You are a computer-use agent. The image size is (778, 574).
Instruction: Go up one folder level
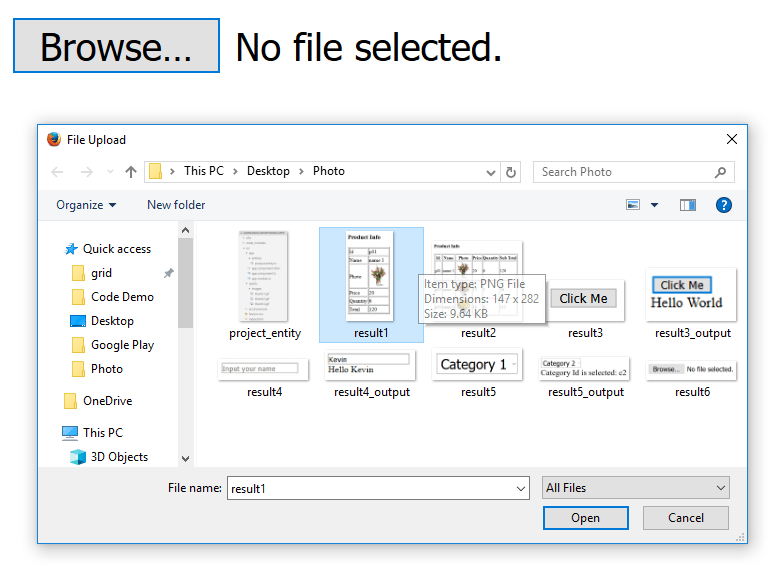click(130, 172)
